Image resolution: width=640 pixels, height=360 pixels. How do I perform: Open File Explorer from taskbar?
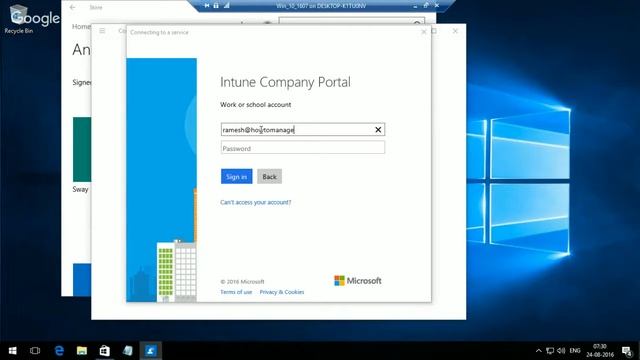(82, 351)
